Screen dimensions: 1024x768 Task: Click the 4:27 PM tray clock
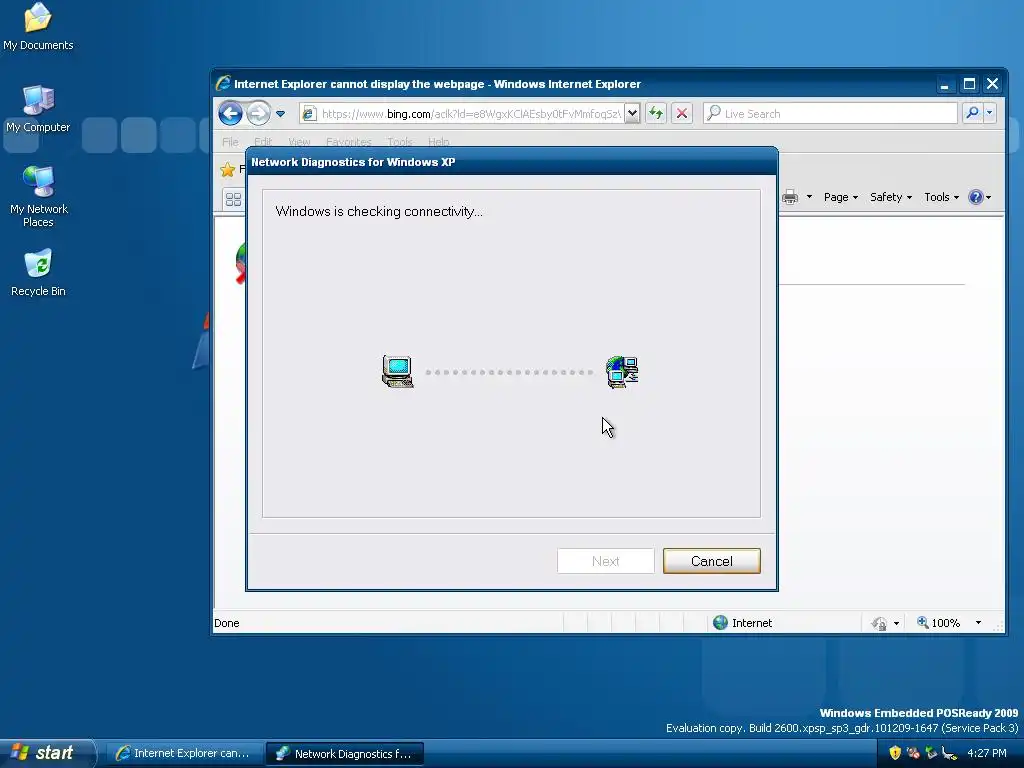click(x=987, y=753)
